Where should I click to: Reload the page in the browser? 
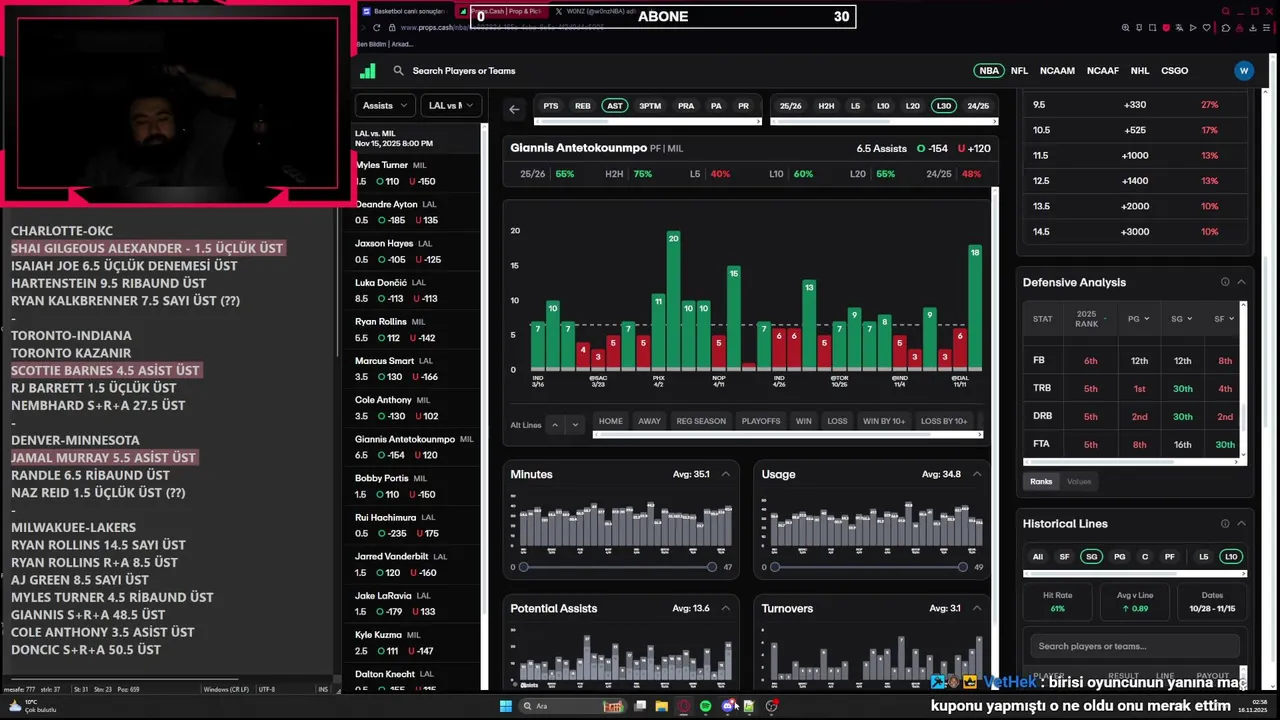click(x=377, y=28)
